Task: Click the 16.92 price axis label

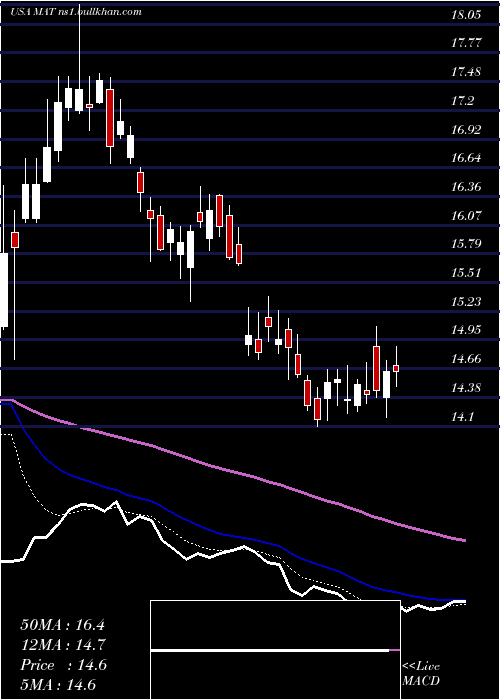Action: click(466, 129)
